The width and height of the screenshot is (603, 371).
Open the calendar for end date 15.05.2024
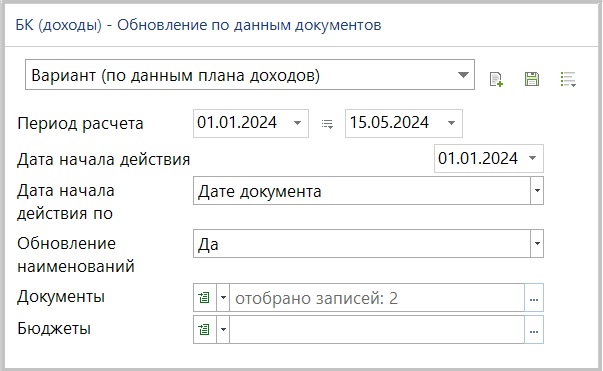451,123
